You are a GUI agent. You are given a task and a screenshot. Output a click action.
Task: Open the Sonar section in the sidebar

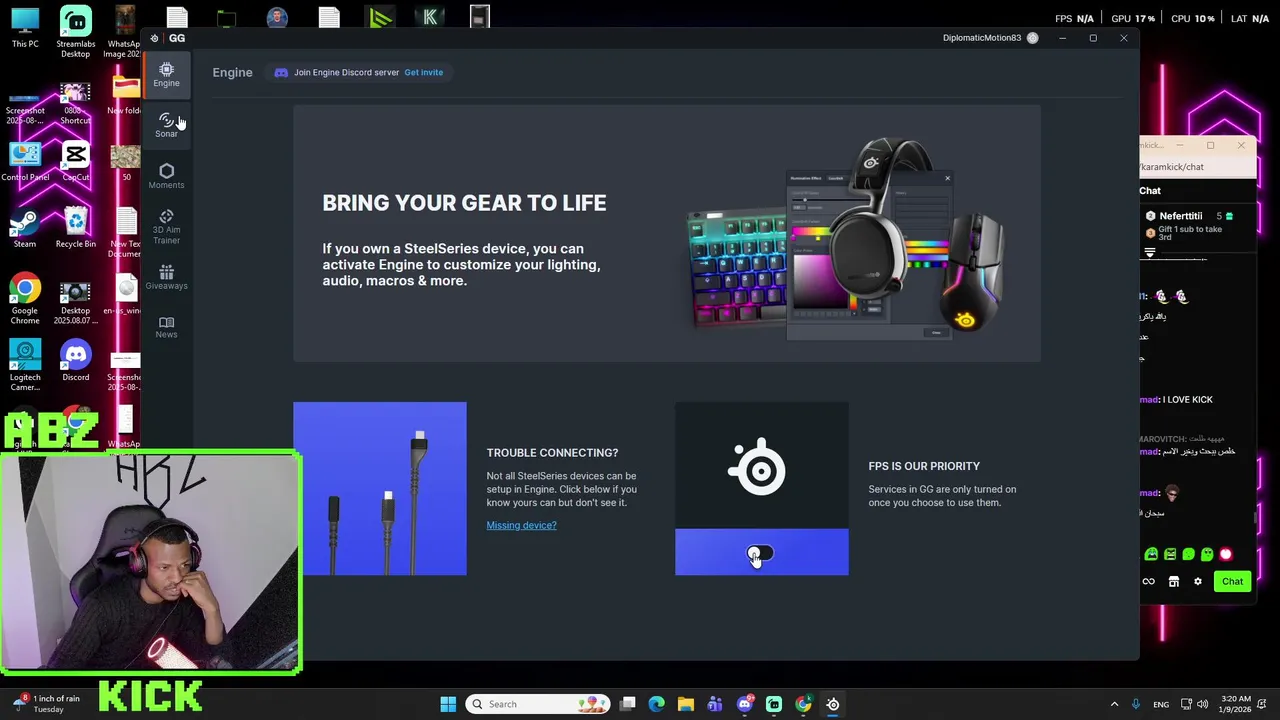[x=166, y=125]
